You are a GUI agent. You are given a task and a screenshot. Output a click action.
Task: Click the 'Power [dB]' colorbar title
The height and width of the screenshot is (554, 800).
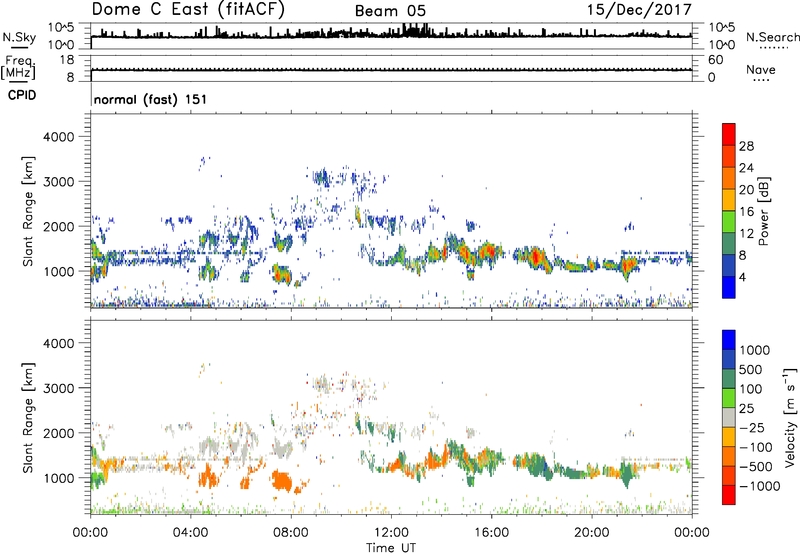tap(763, 211)
